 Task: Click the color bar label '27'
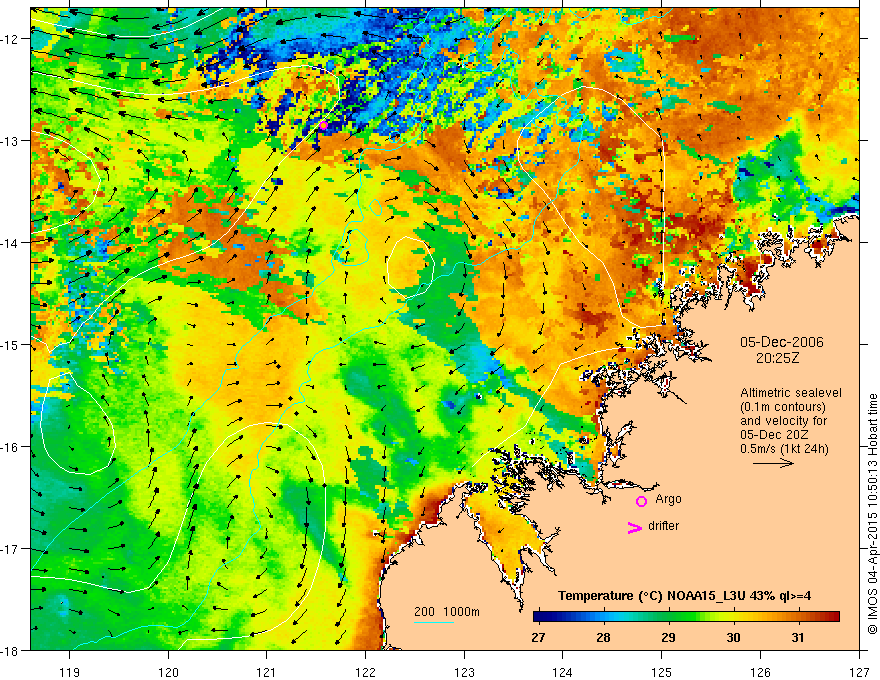pos(538,637)
